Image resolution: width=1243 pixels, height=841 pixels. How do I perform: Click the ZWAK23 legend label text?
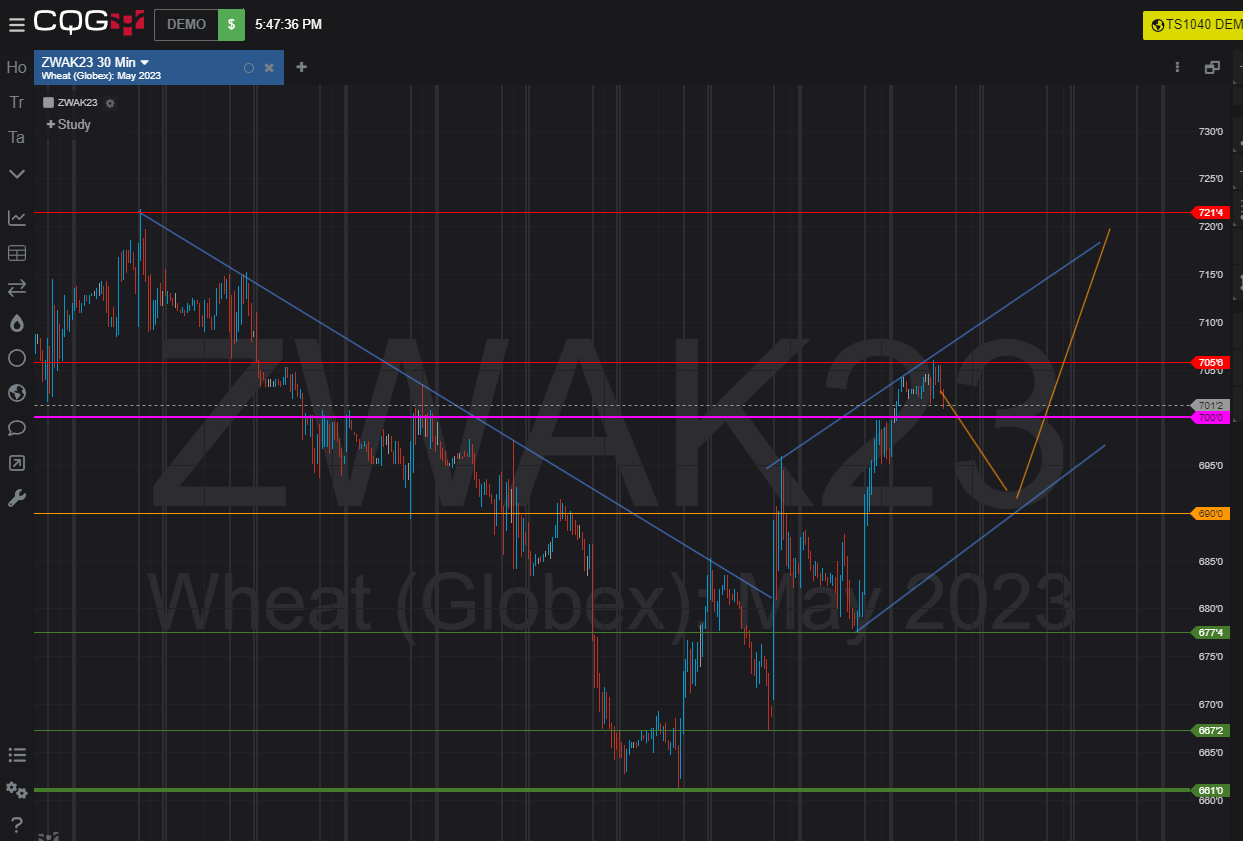(78, 103)
